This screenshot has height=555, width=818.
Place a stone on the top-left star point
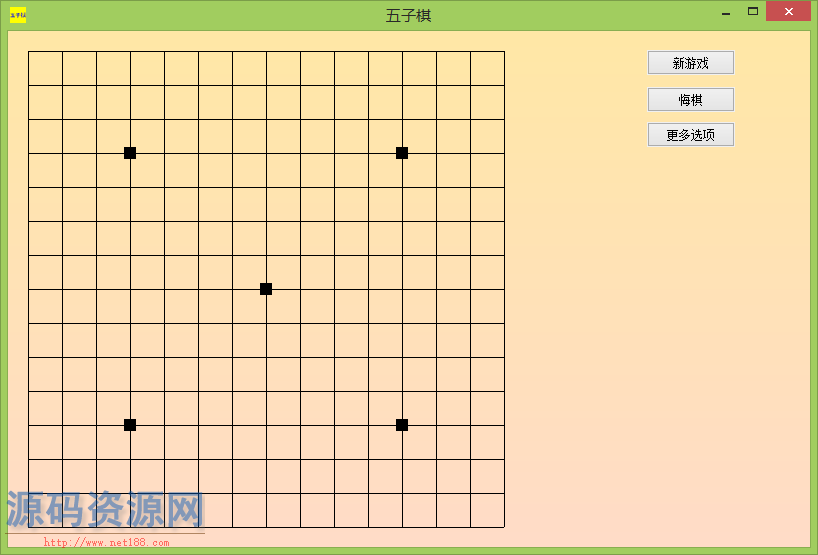130,153
